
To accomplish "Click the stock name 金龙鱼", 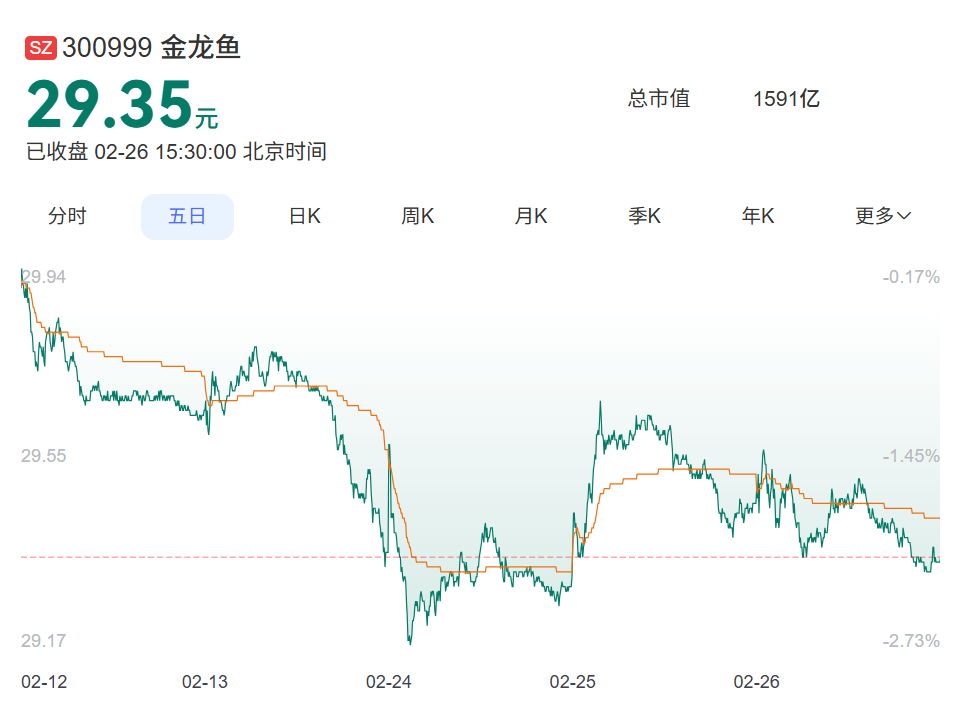I will pos(201,48).
